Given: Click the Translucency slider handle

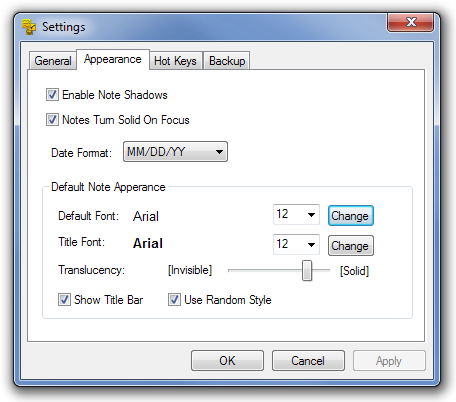Looking at the screenshot, I should coord(307,271).
